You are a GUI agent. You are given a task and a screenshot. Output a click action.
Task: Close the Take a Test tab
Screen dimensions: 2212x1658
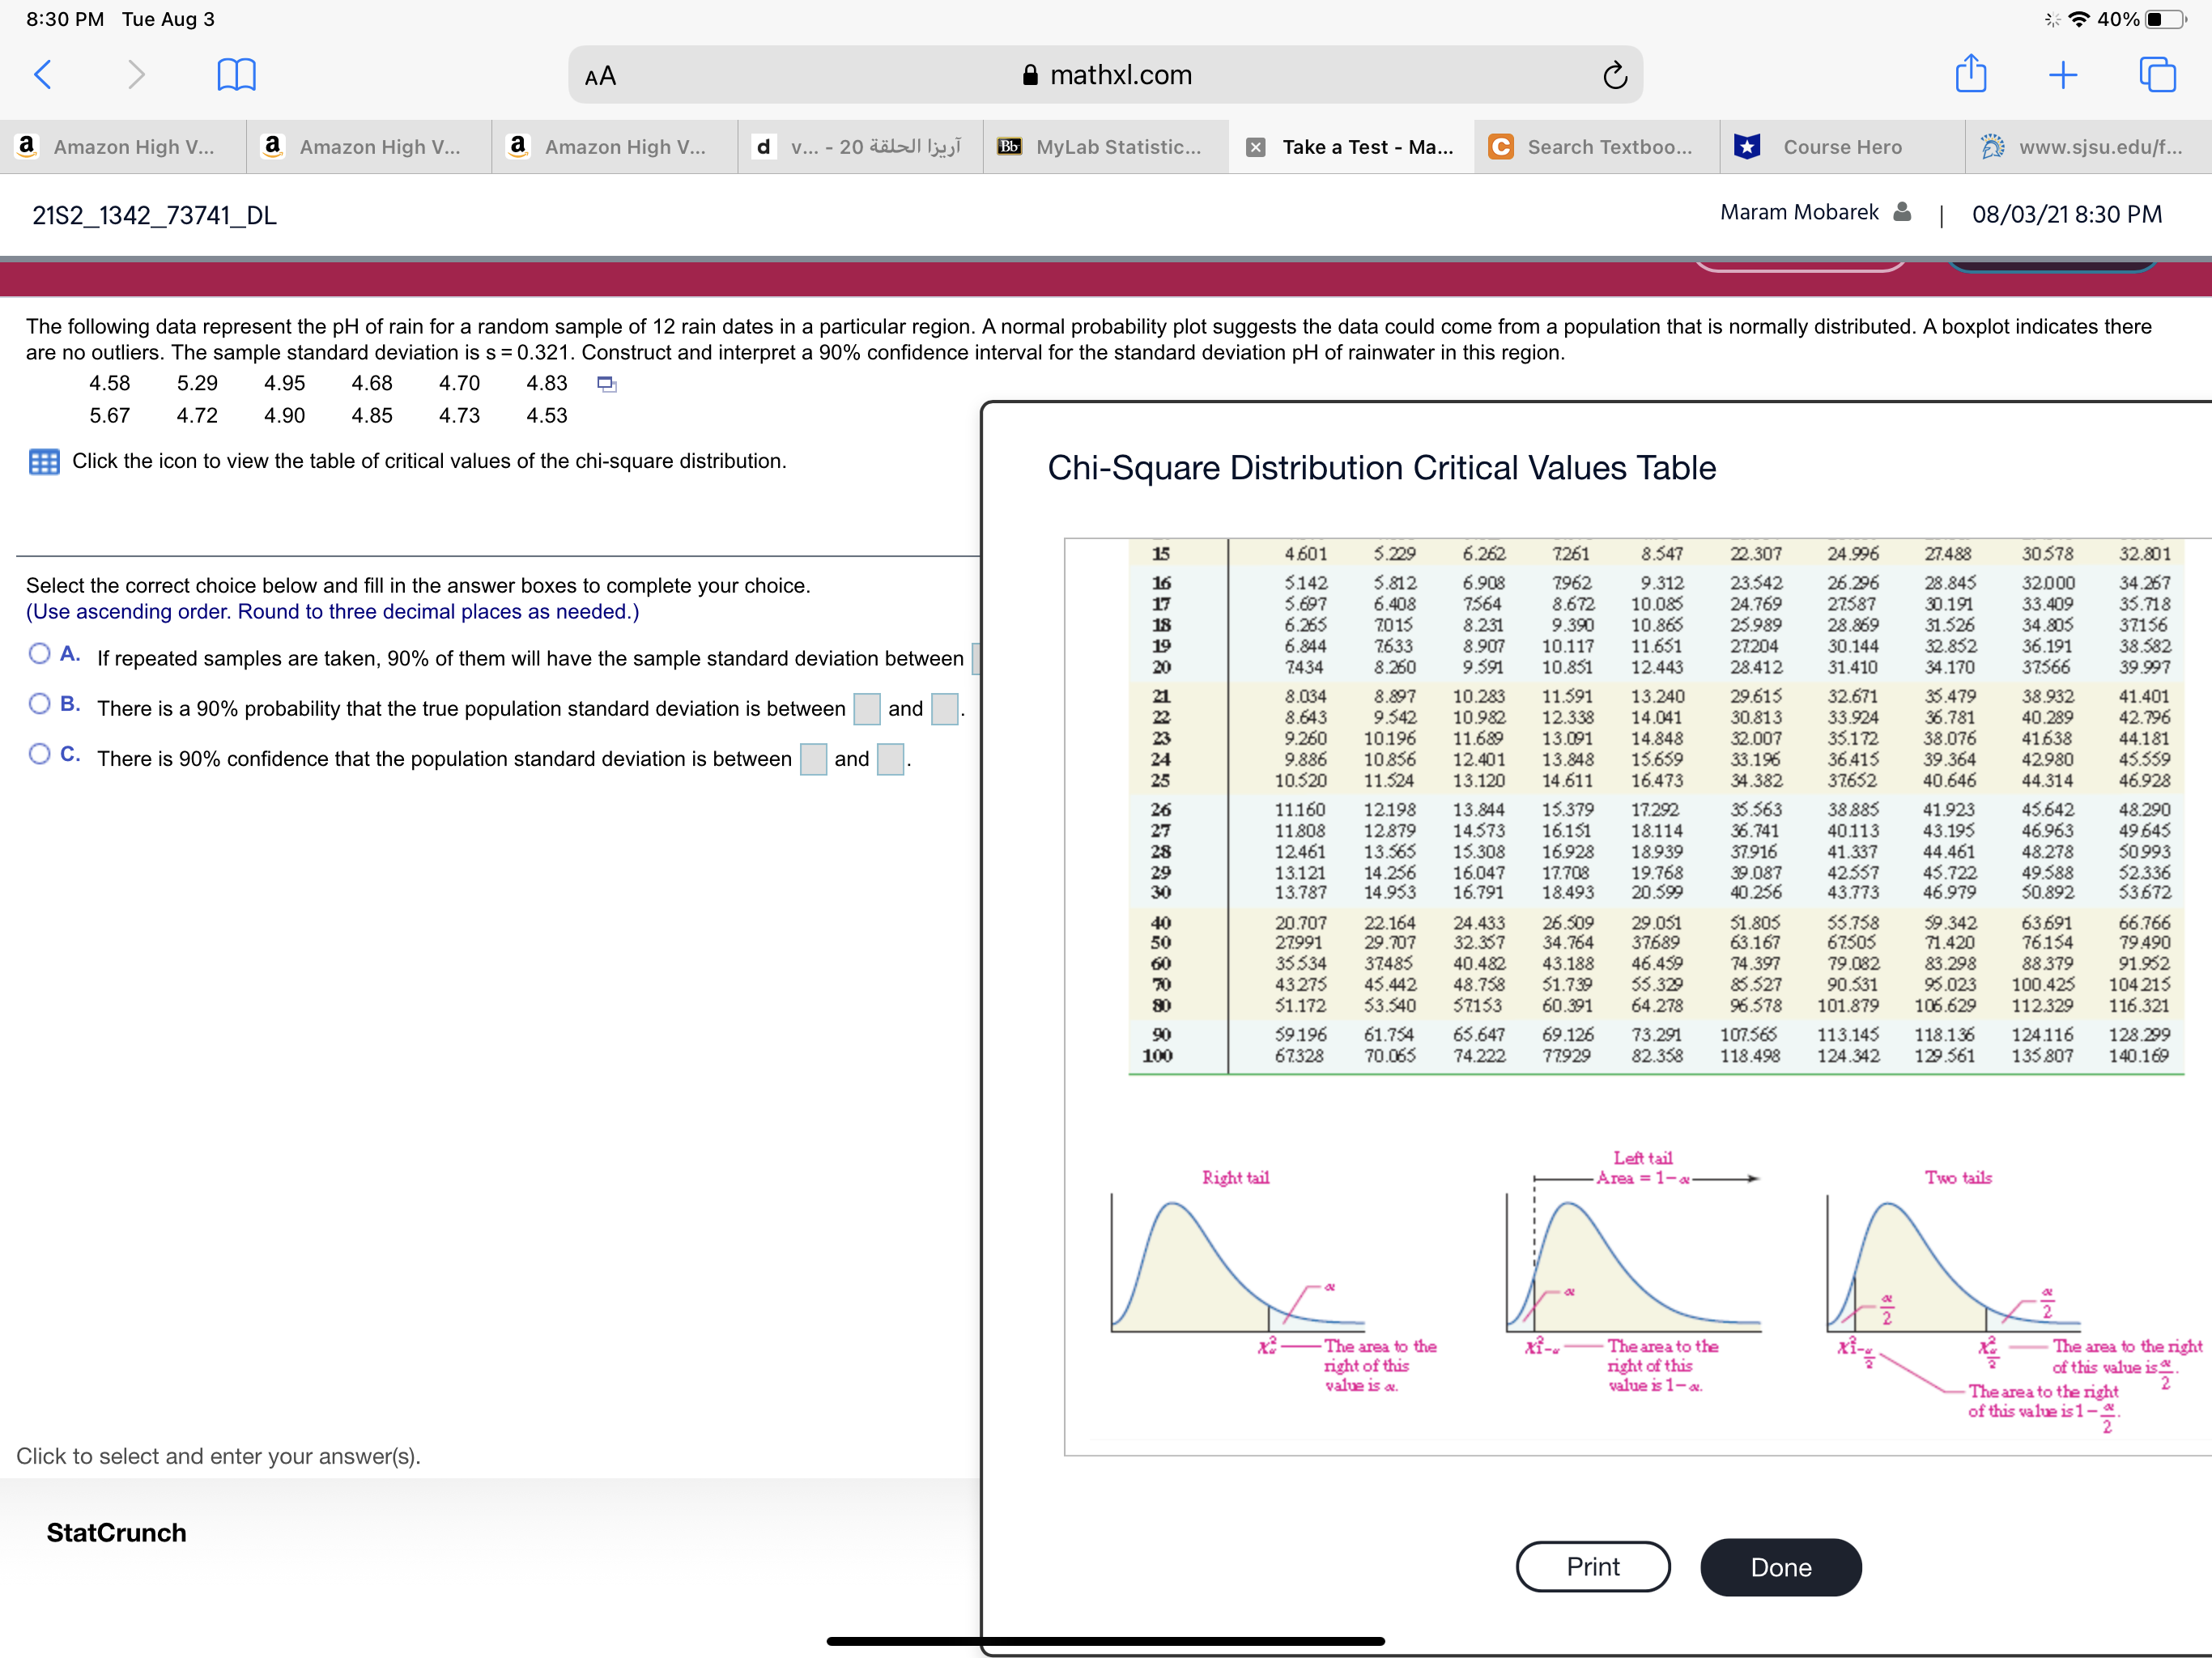(1254, 147)
